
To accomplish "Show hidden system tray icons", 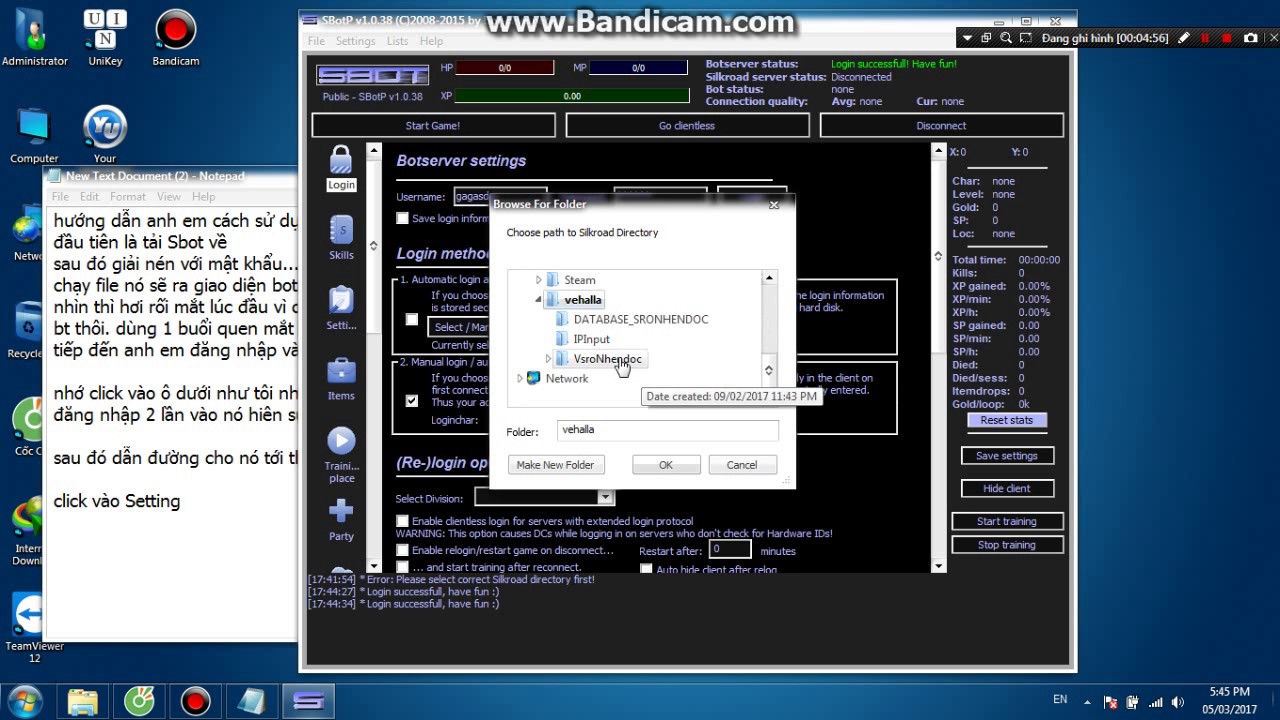I will (1087, 701).
